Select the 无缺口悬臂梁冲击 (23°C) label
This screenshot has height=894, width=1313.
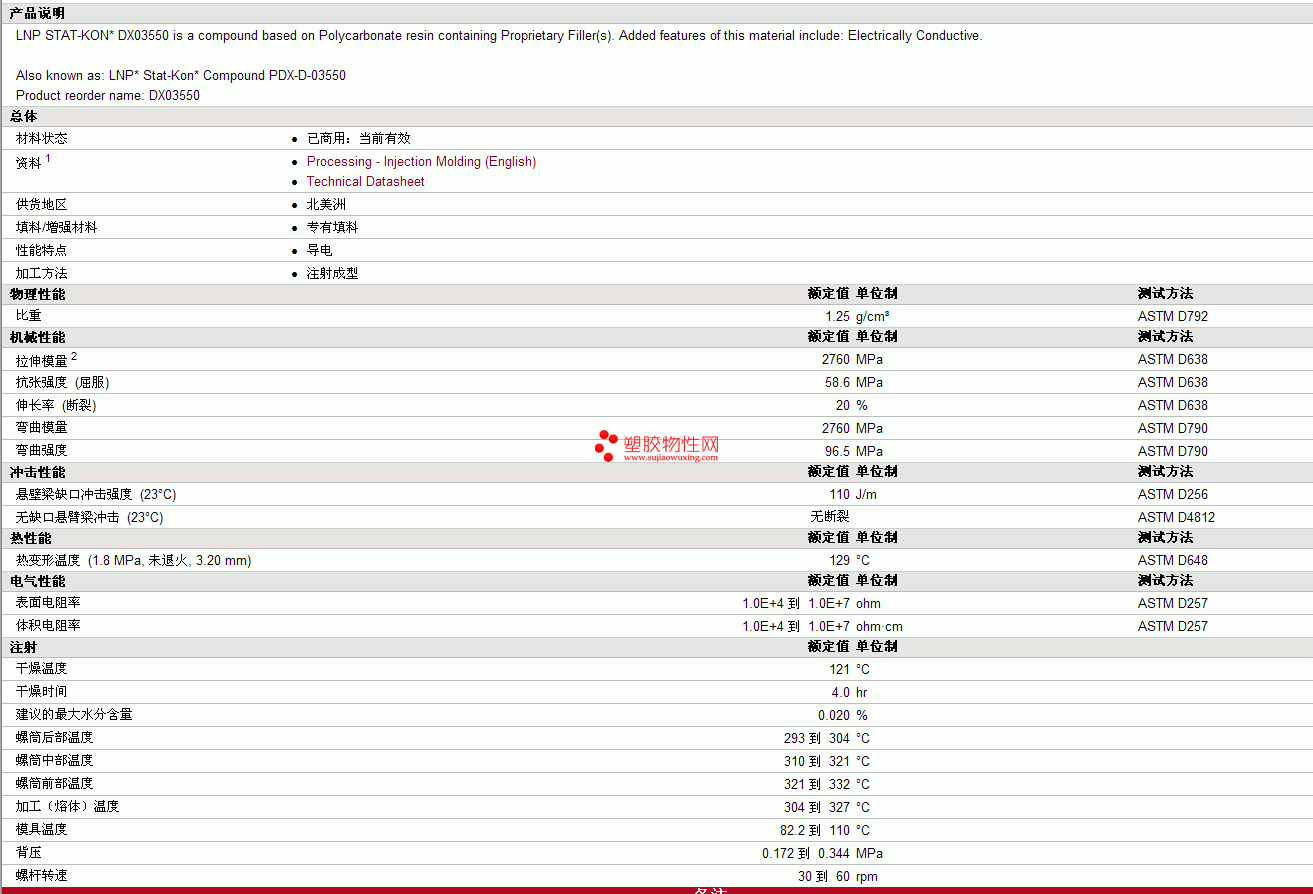(90, 517)
